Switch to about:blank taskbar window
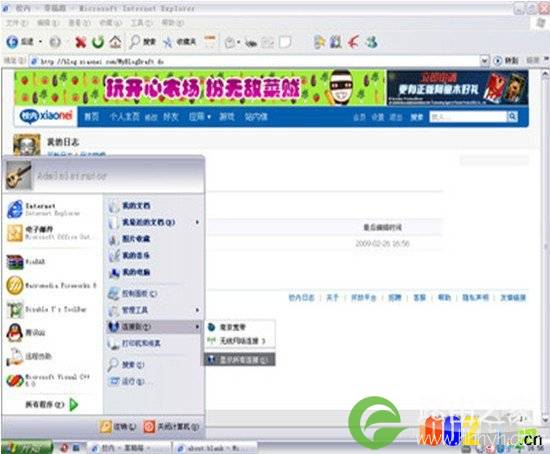Screen dimensions: 550x454 pyautogui.click(x=214, y=448)
